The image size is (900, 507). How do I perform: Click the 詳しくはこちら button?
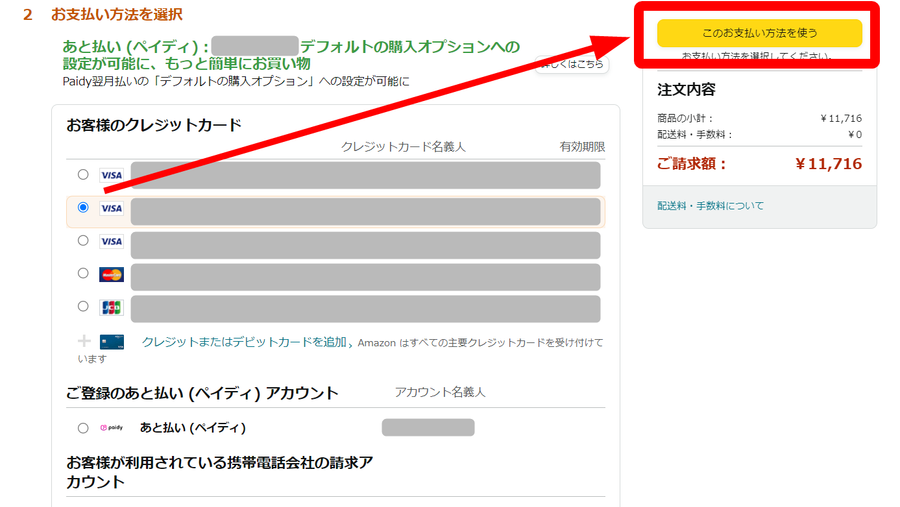[x=572, y=64]
